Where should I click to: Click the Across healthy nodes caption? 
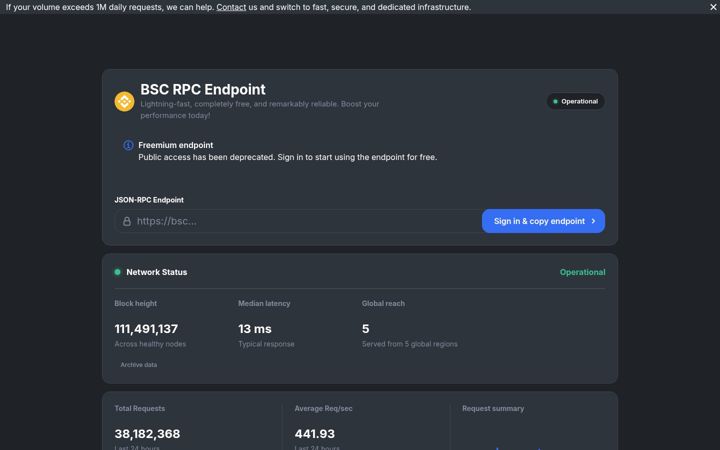[x=150, y=344]
